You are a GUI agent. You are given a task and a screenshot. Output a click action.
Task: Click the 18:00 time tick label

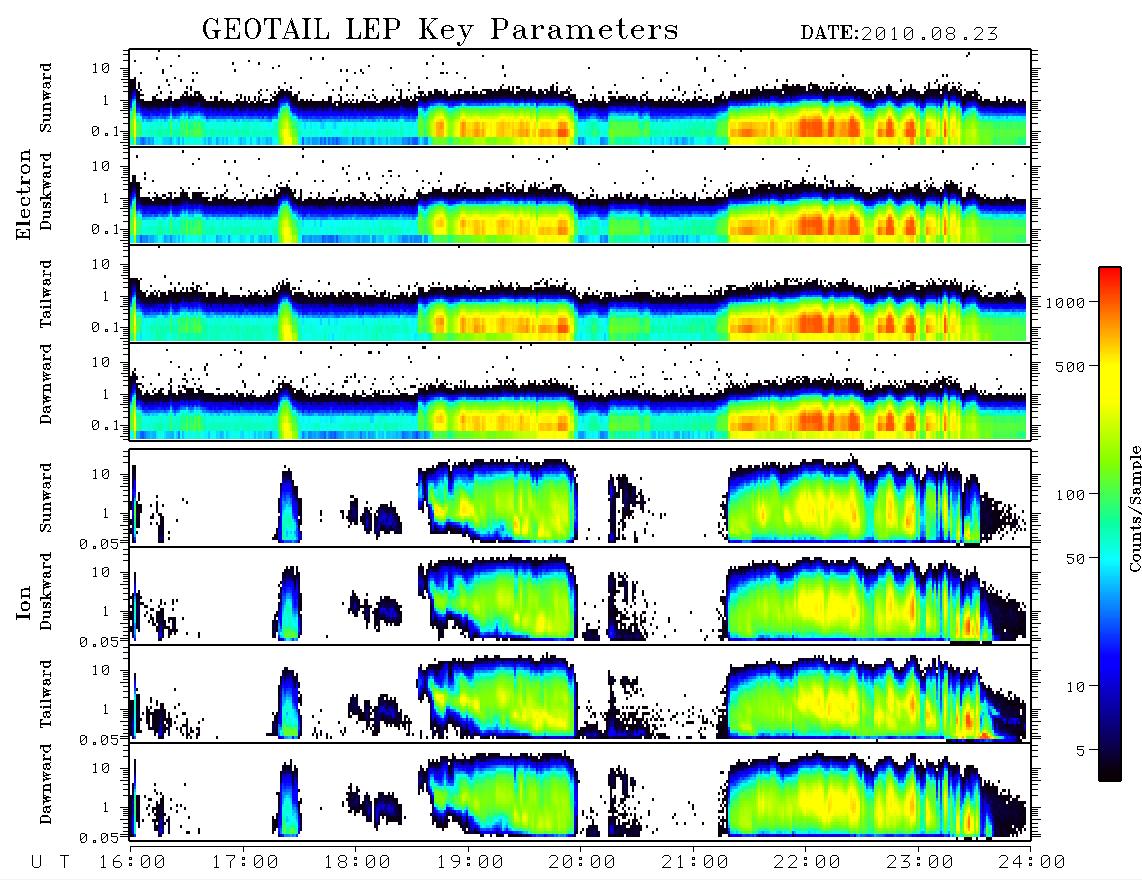[357, 863]
